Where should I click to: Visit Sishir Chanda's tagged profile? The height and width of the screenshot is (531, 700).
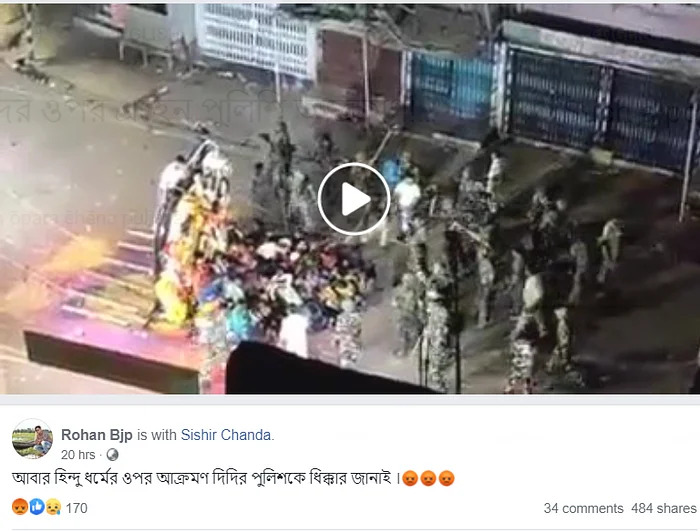225,435
